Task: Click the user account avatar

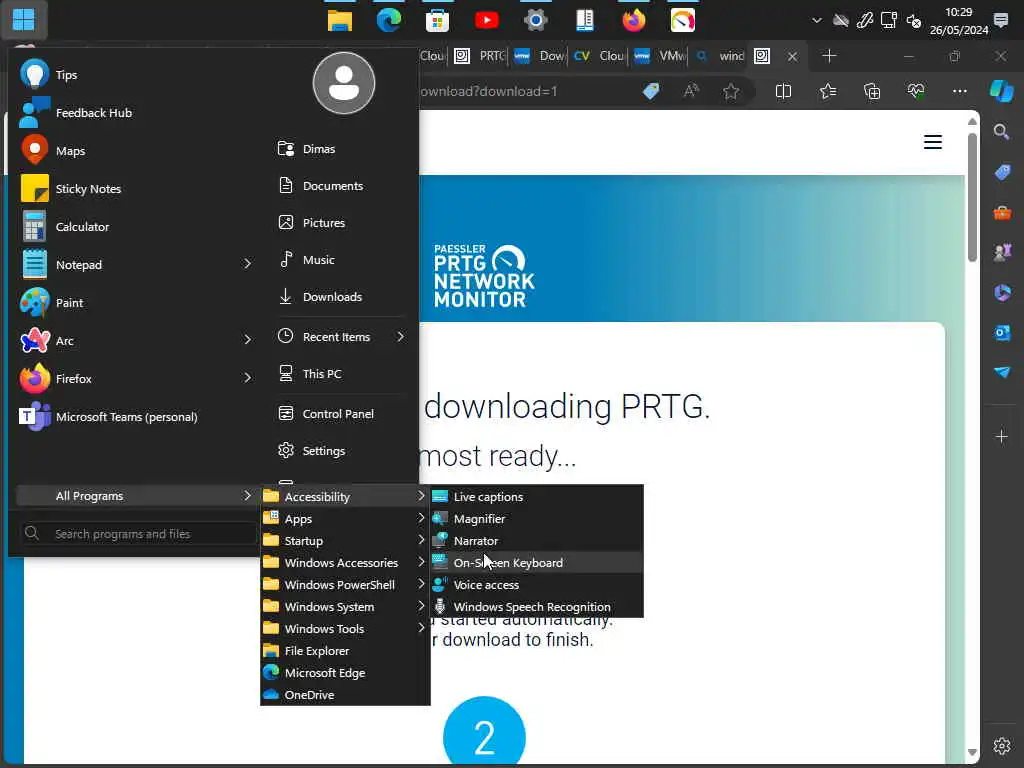Action: (x=344, y=83)
